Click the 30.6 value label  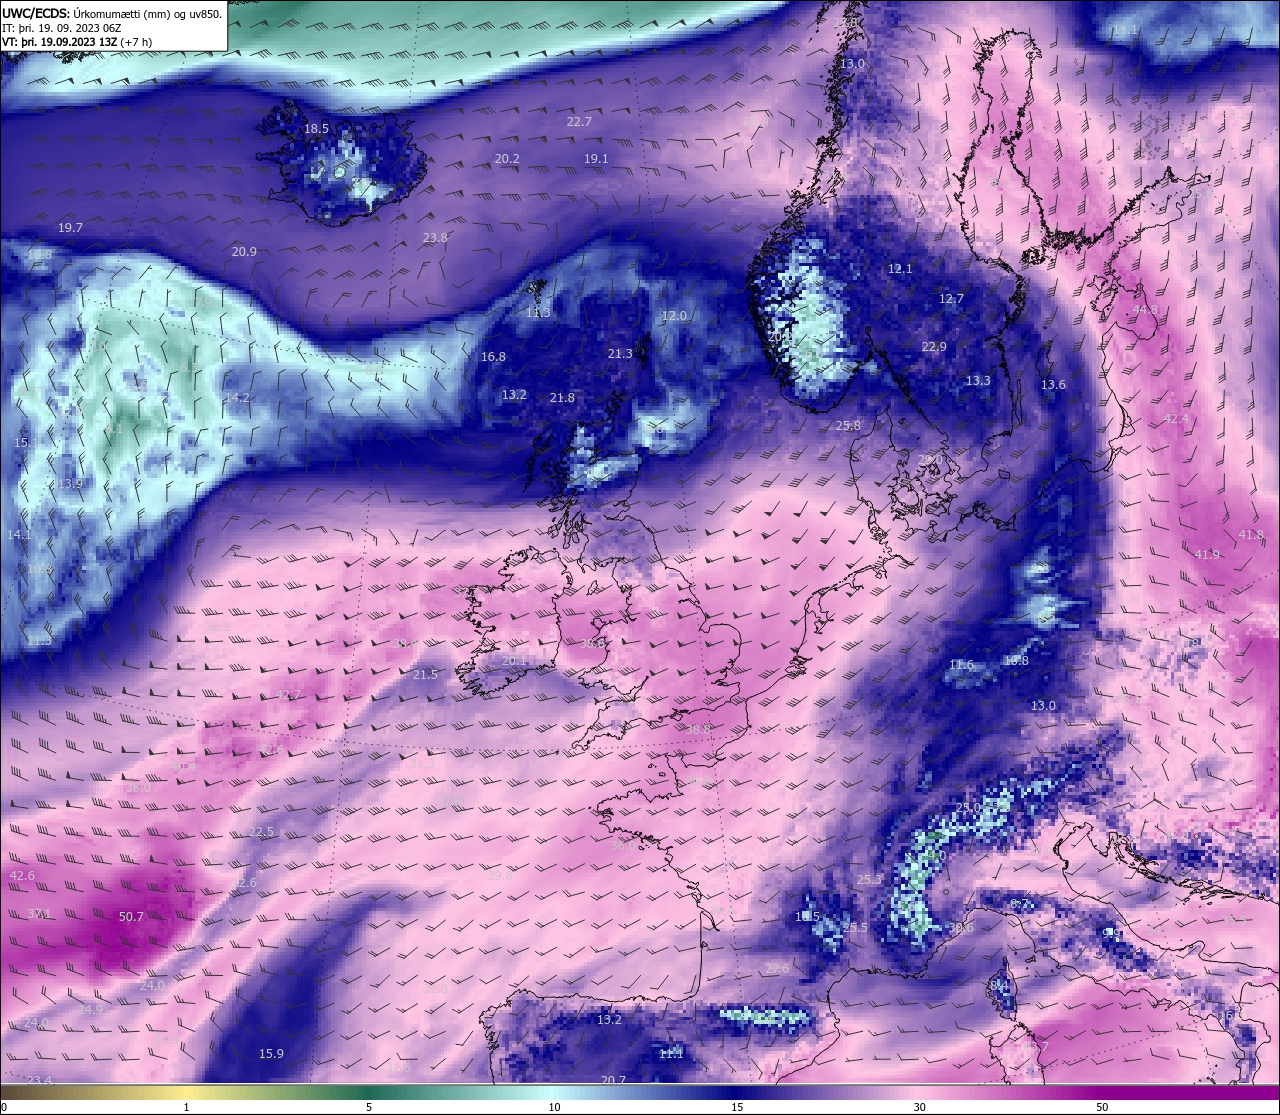(x=961, y=928)
